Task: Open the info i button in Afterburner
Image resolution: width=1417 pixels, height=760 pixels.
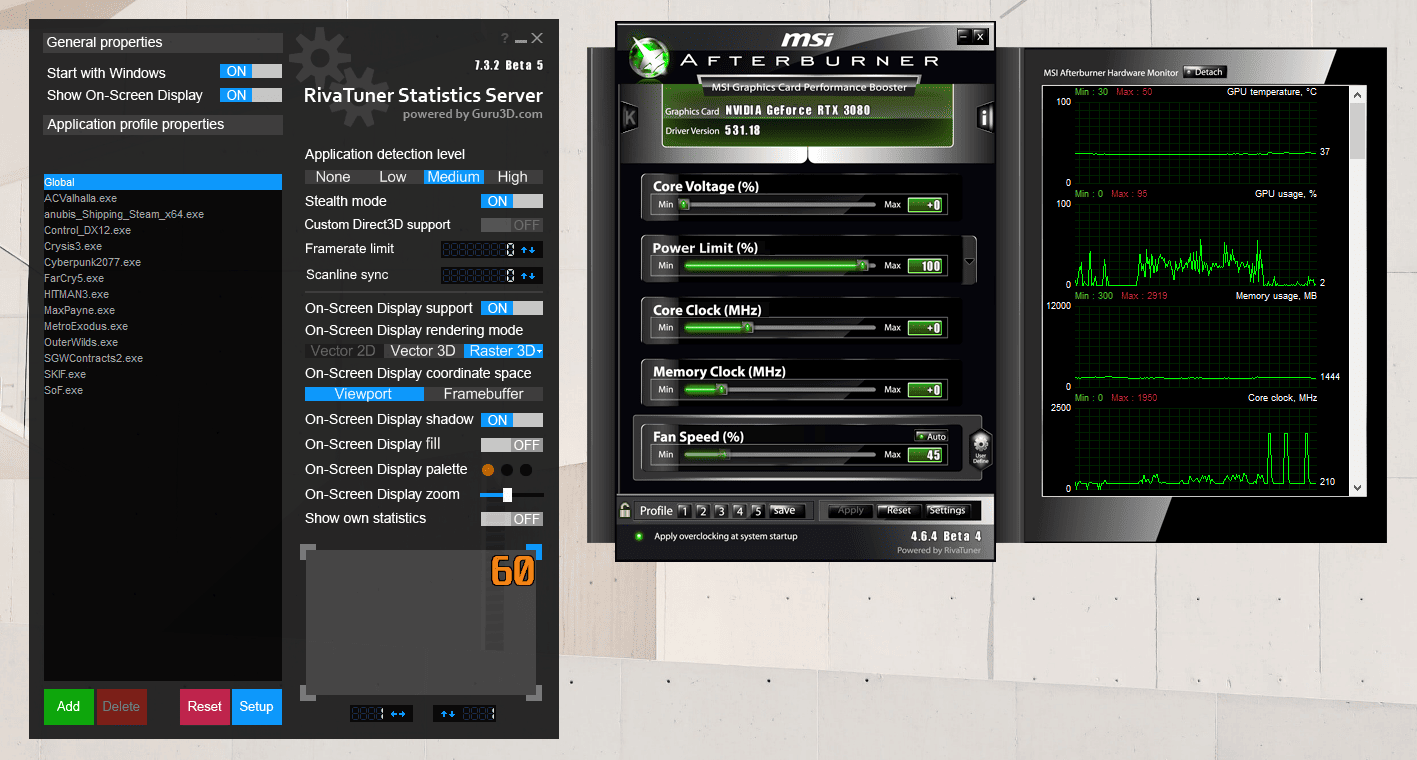Action: [x=985, y=117]
